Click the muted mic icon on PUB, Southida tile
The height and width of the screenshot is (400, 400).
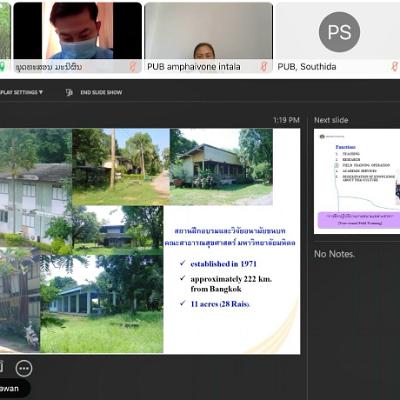(395, 66)
